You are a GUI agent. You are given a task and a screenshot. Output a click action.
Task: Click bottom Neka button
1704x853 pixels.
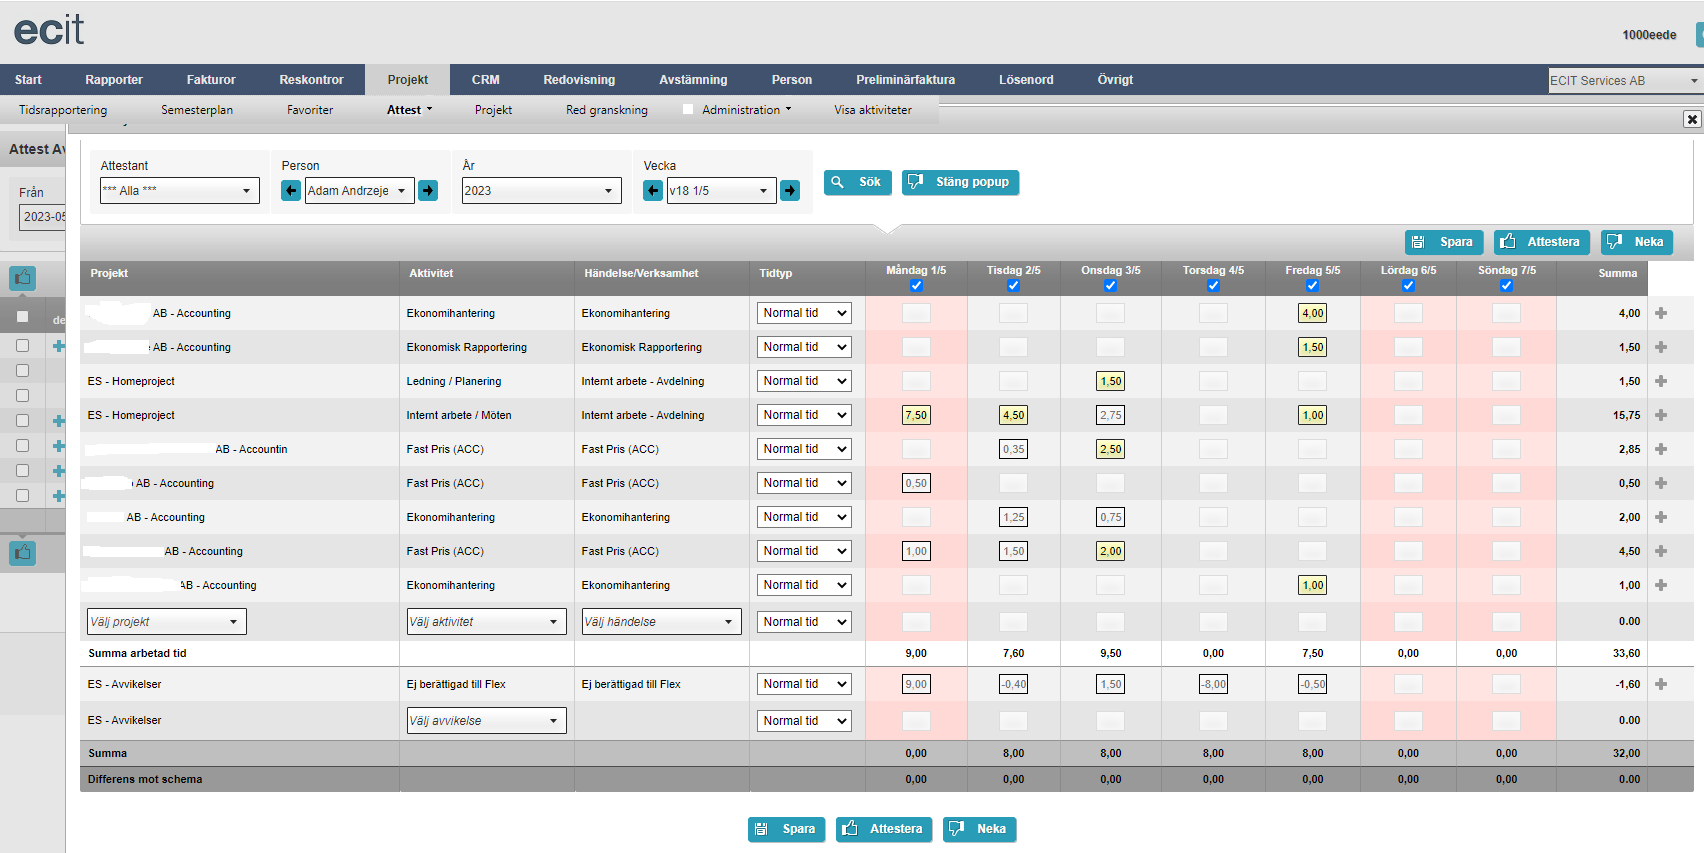pos(979,829)
